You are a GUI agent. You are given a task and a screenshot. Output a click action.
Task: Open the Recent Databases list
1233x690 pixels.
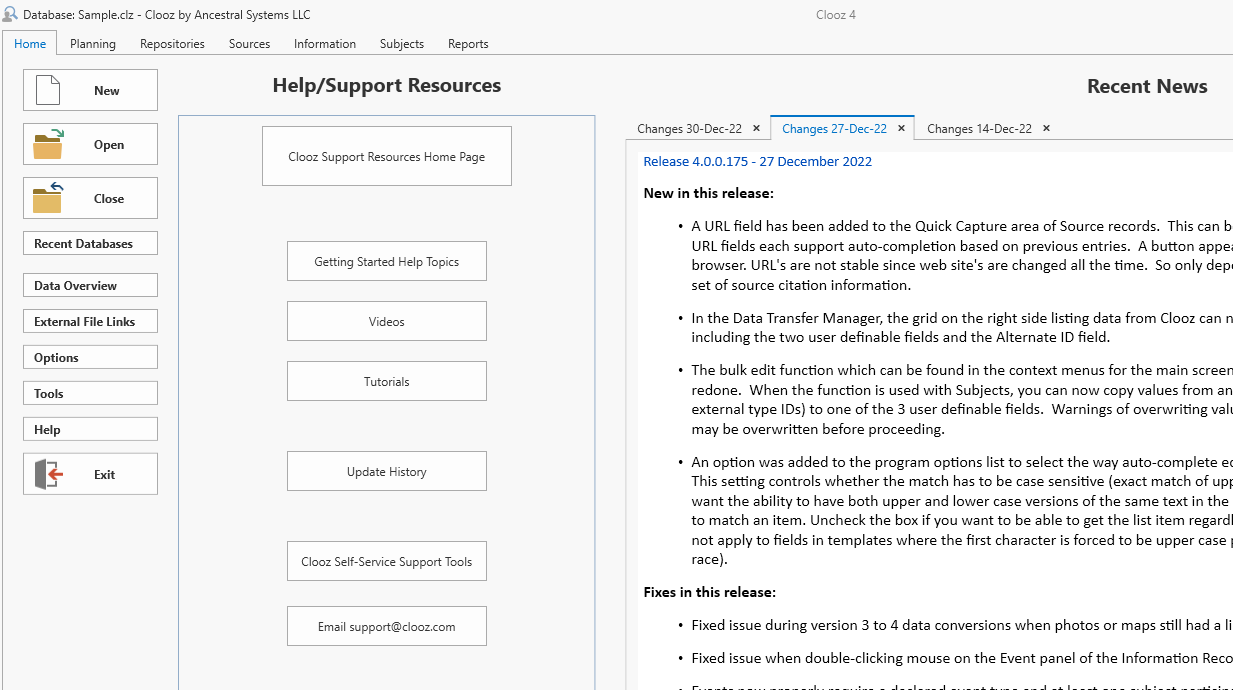click(x=90, y=243)
